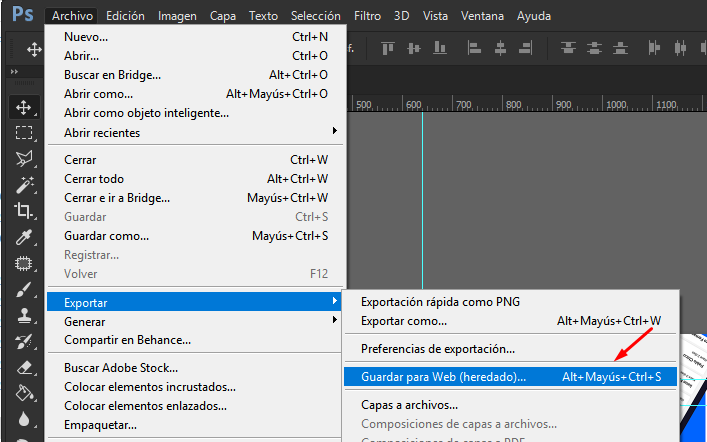
Task: Select Exportación rápida como PNG
Action: coord(440,302)
